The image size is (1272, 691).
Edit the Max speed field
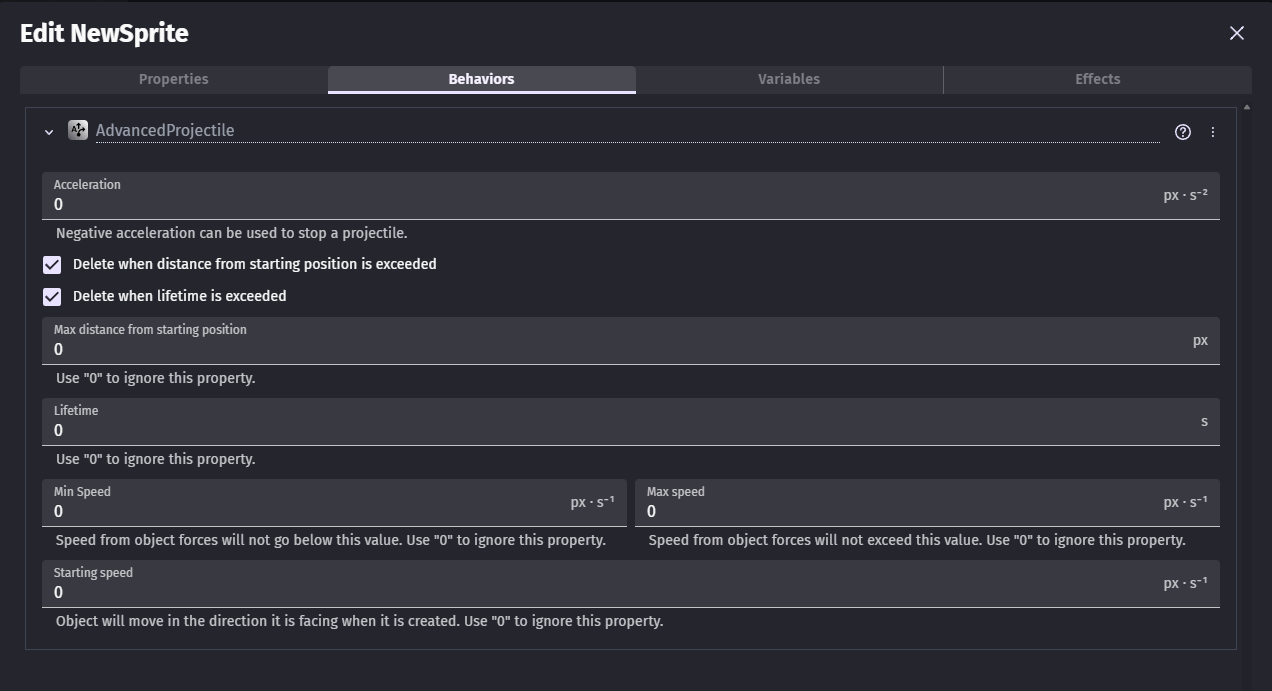pos(900,512)
